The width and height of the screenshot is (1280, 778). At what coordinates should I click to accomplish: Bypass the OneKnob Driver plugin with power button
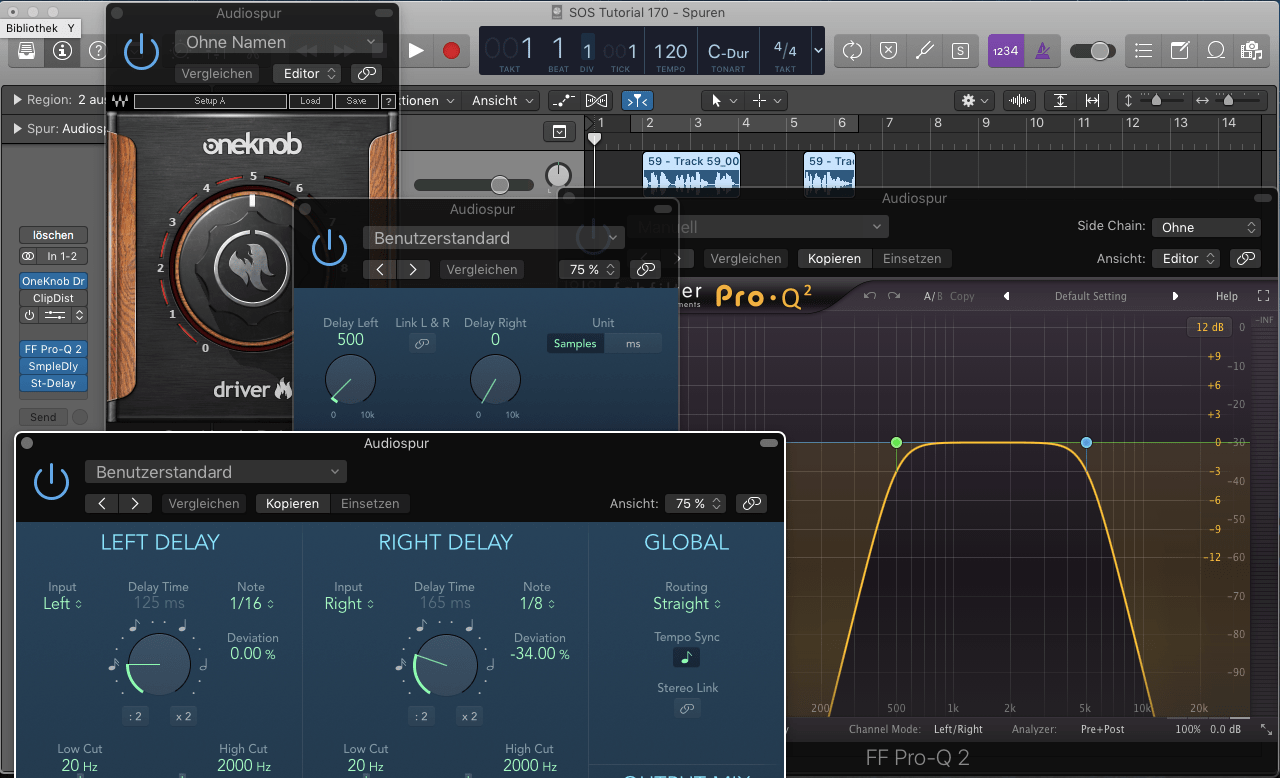141,50
